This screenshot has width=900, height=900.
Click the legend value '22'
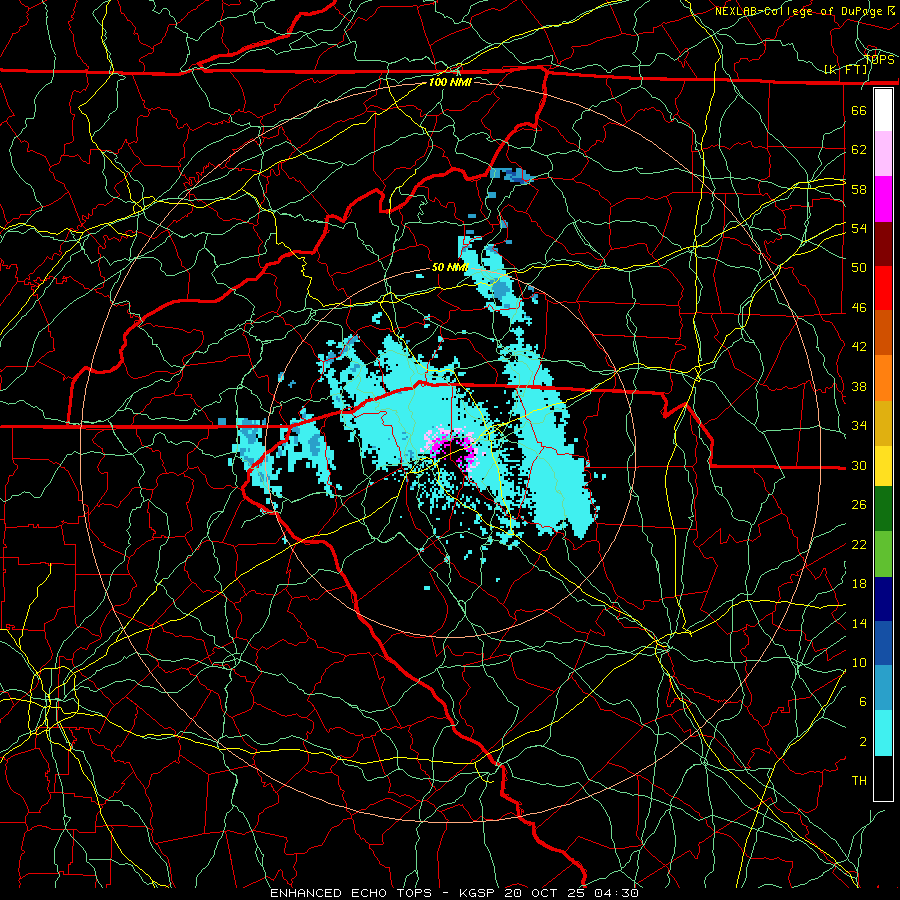pos(859,545)
